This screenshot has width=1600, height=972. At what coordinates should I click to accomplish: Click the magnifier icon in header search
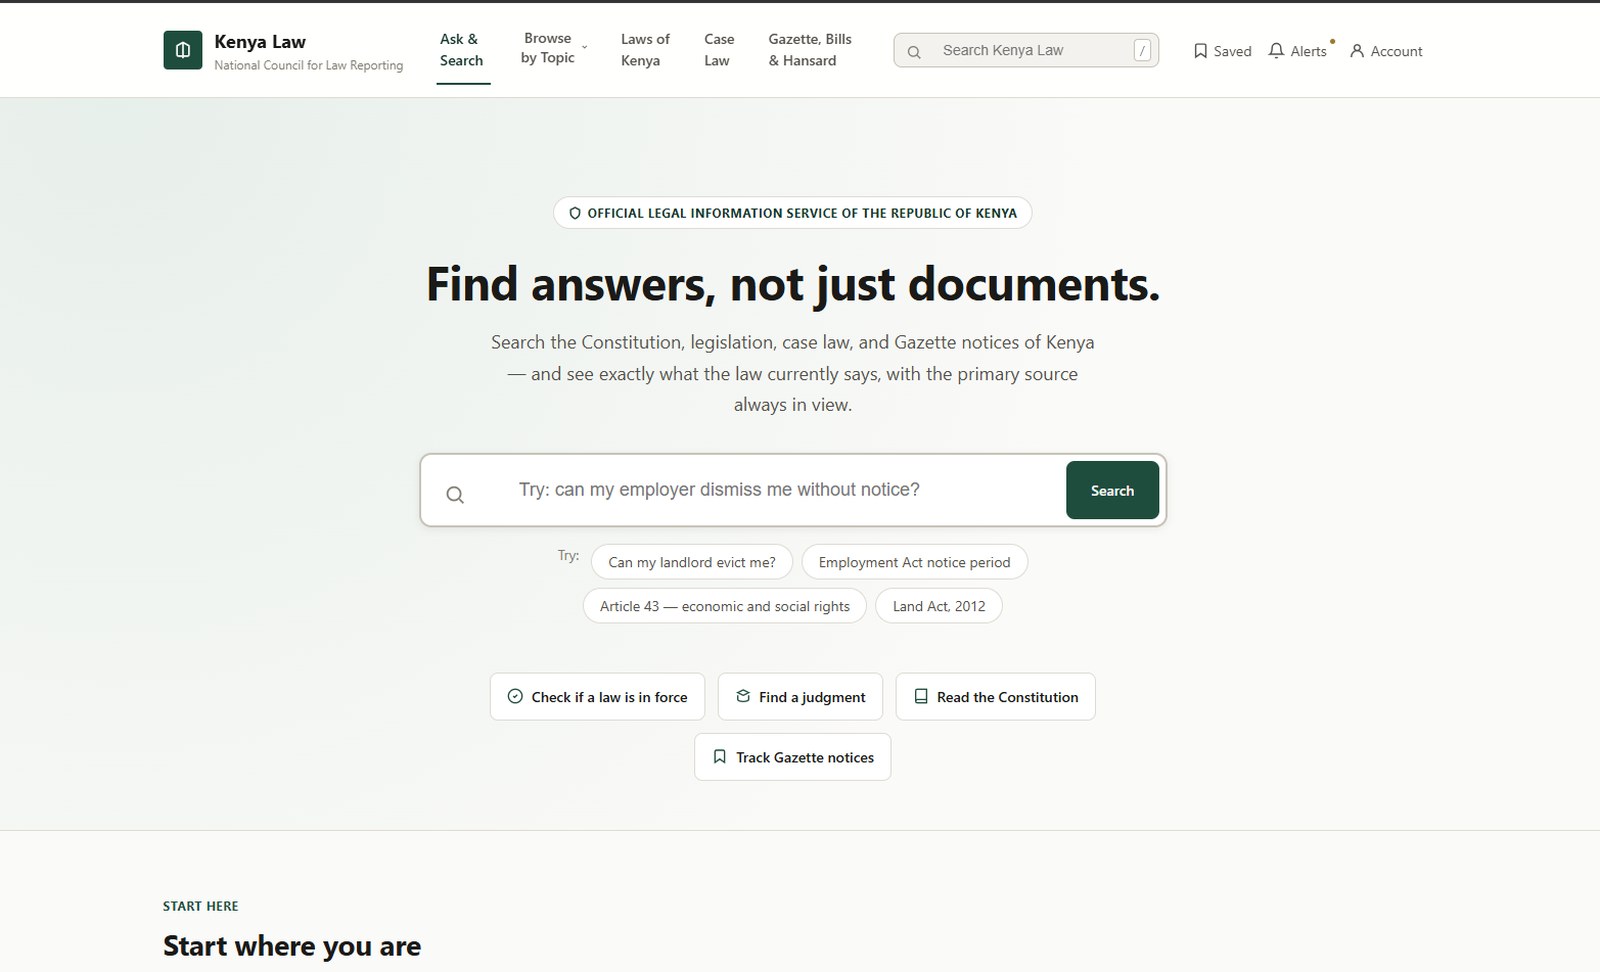click(x=914, y=51)
